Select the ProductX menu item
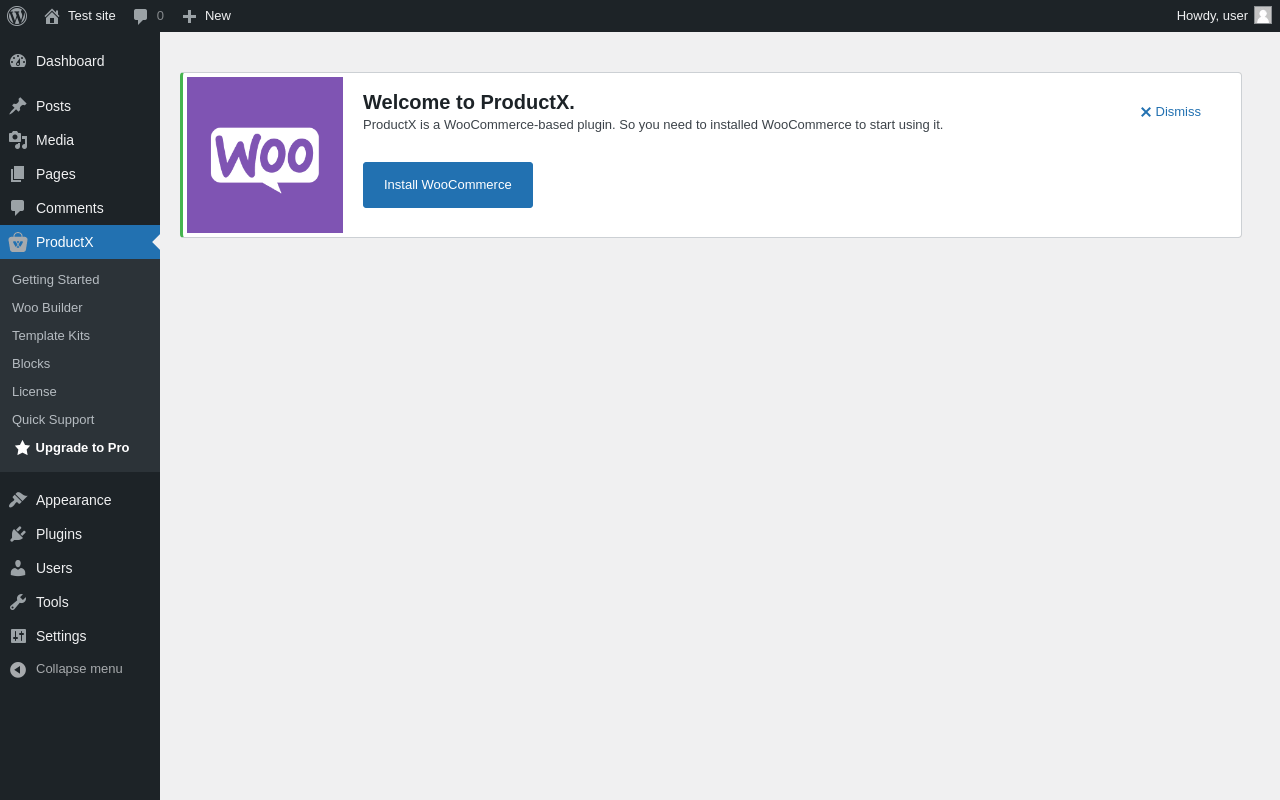 [x=80, y=242]
